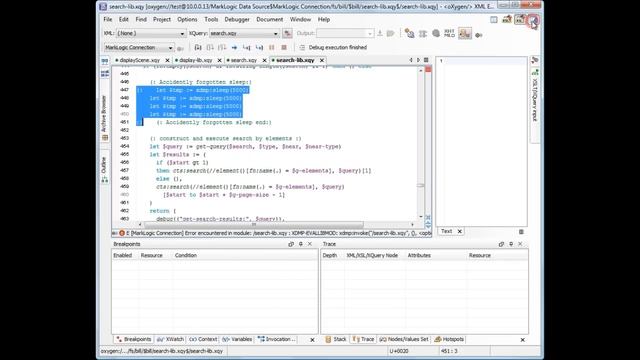Open the Debugger menu

click(237, 19)
